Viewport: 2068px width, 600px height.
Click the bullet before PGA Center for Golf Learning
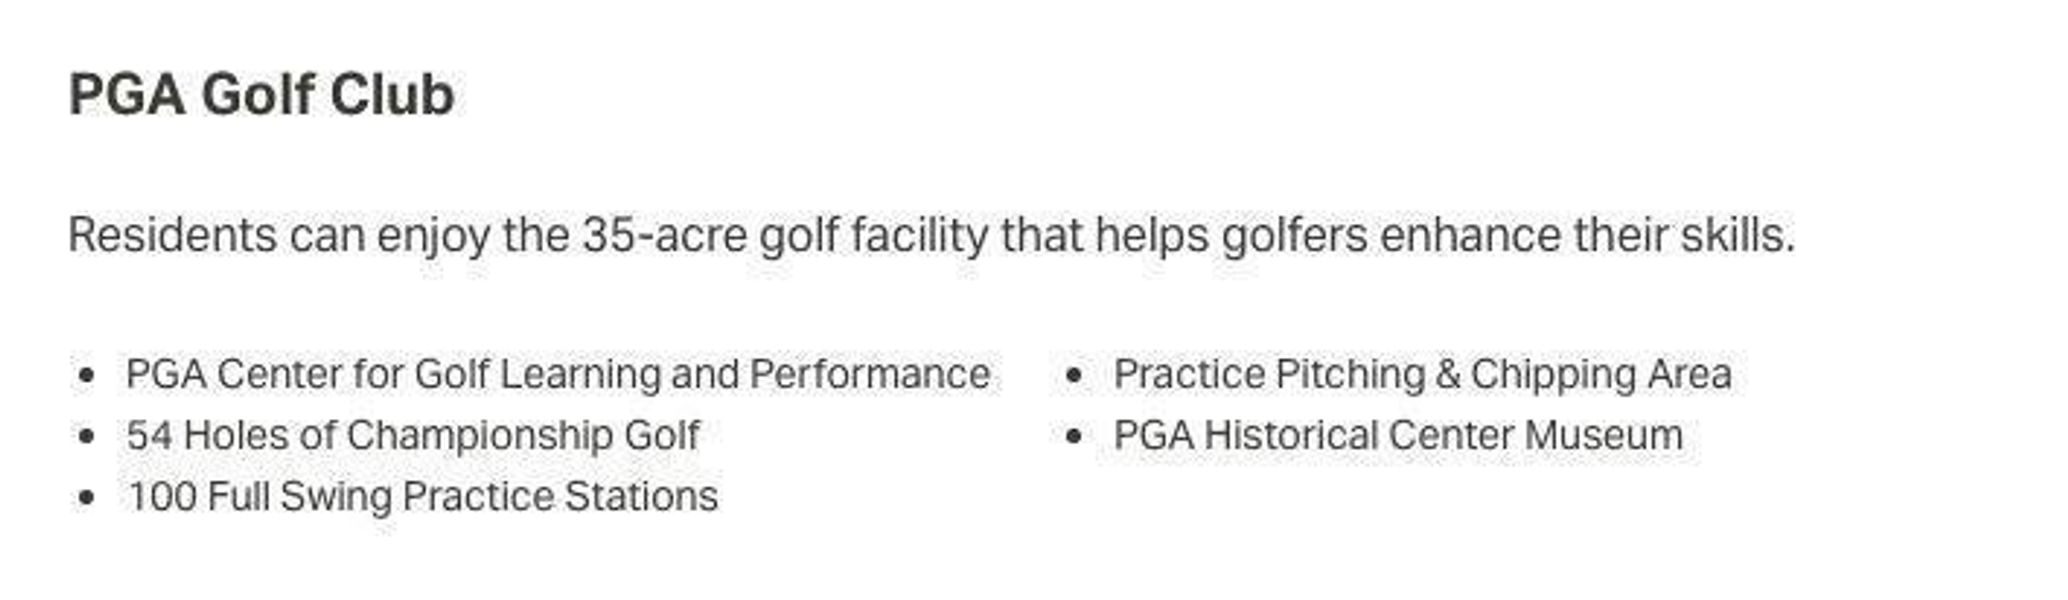pos(87,376)
